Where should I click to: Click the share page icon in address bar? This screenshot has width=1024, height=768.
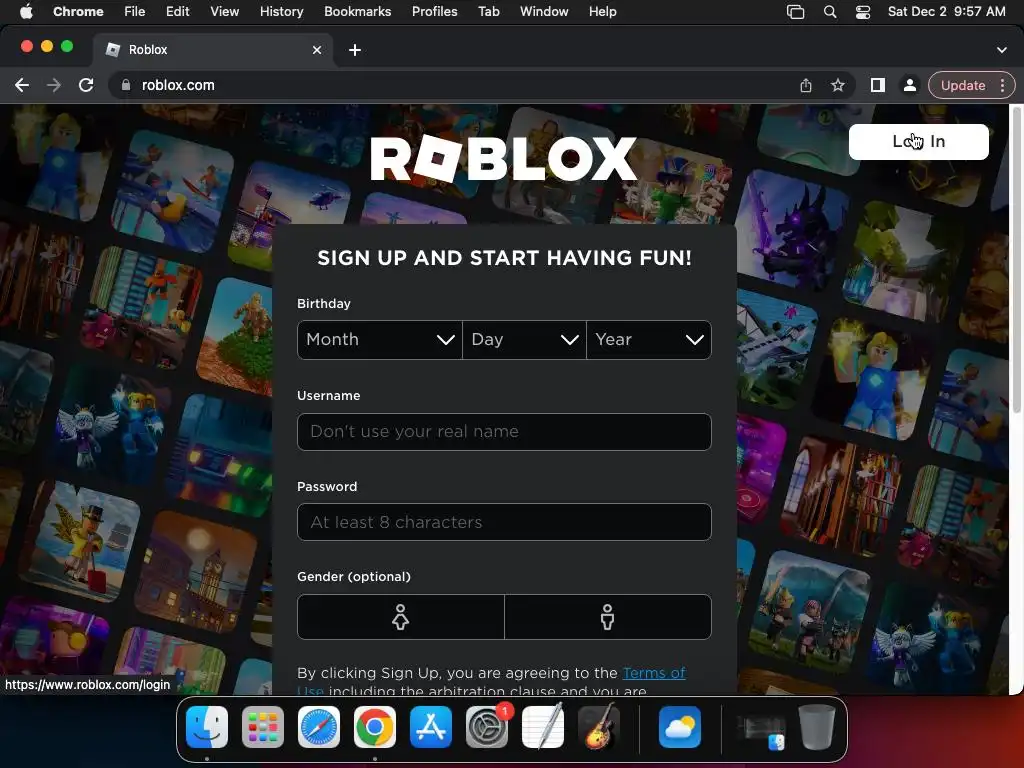pos(806,86)
